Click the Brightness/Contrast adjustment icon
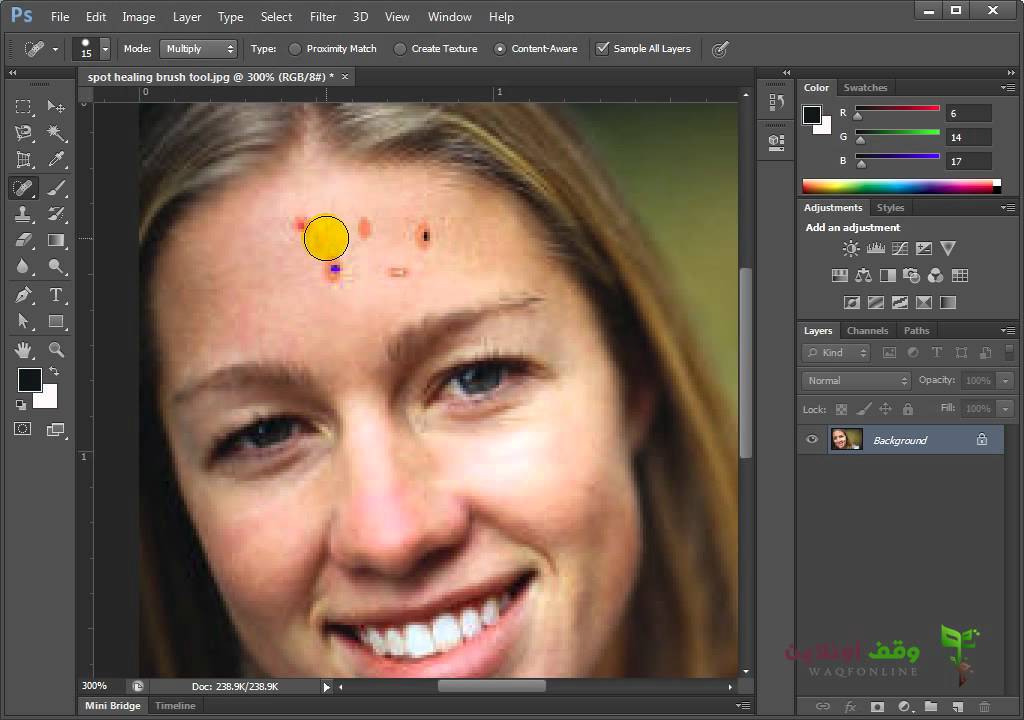1024x720 pixels. [x=851, y=248]
